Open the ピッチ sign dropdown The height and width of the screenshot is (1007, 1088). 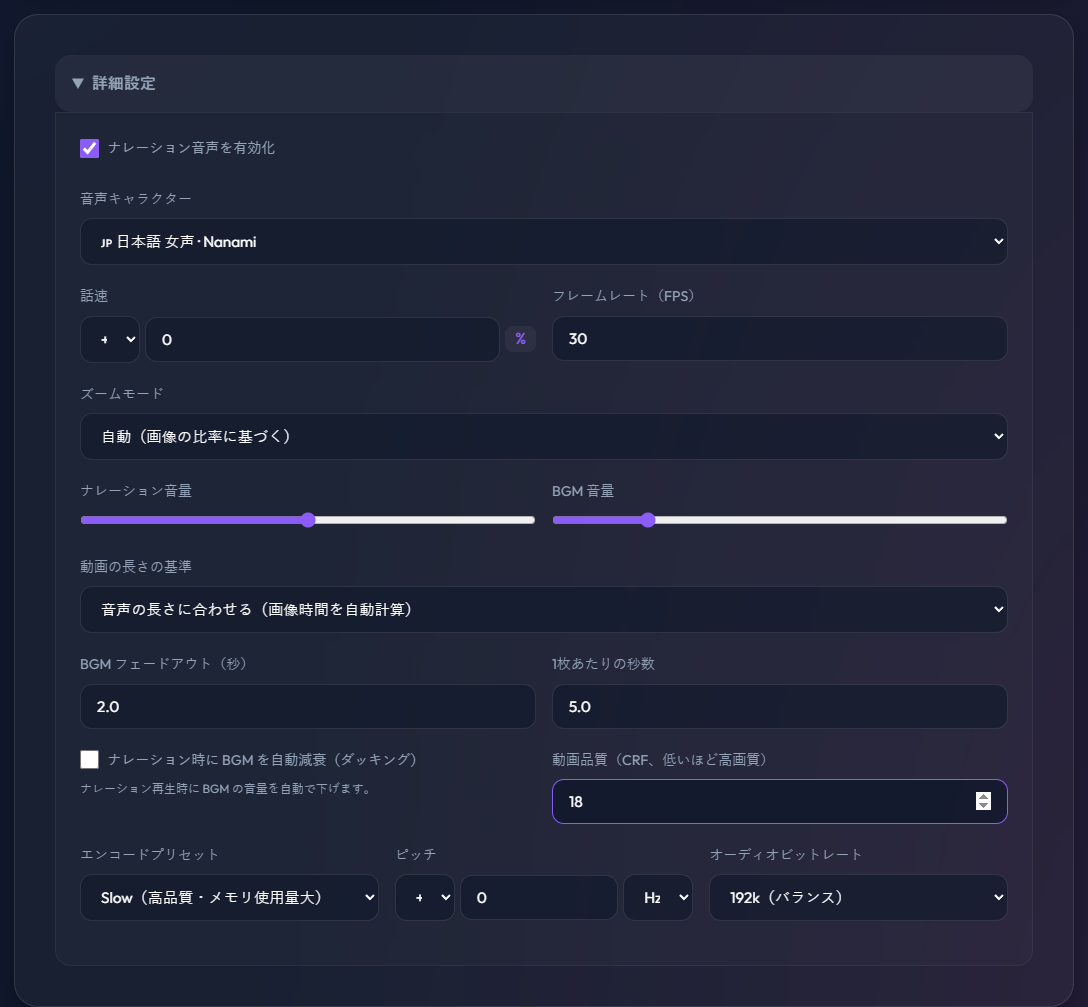click(425, 897)
